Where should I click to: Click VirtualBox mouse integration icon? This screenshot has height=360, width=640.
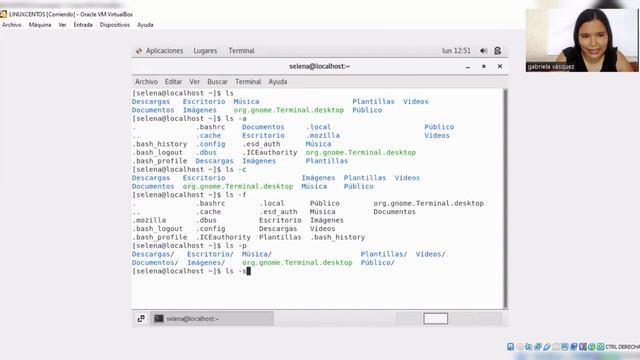pyautogui.click(x=591, y=347)
